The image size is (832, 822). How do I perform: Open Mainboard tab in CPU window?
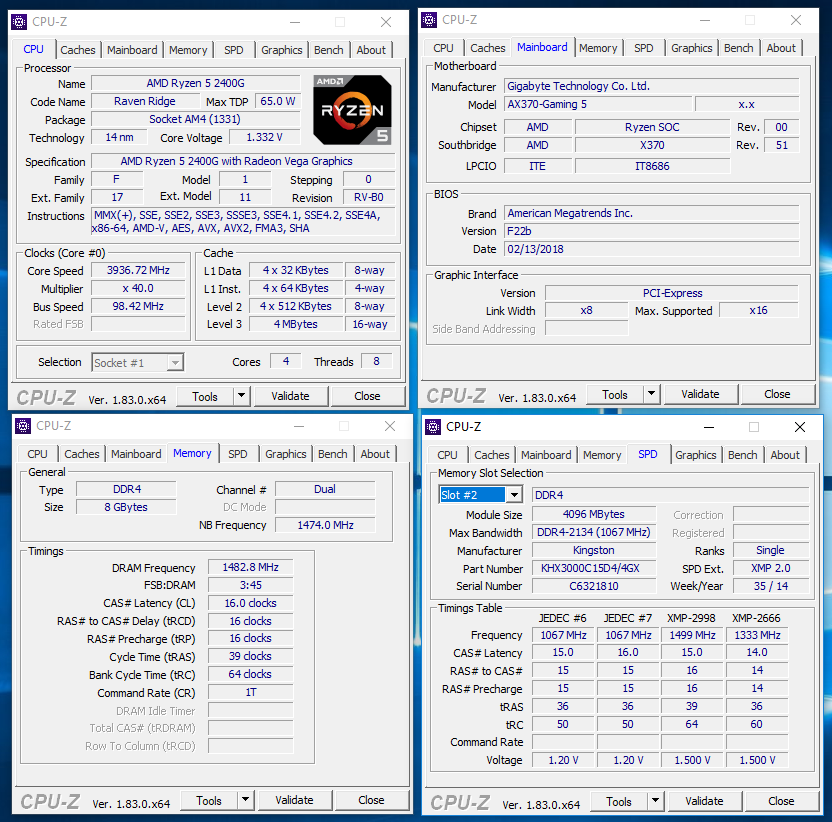[x=132, y=50]
